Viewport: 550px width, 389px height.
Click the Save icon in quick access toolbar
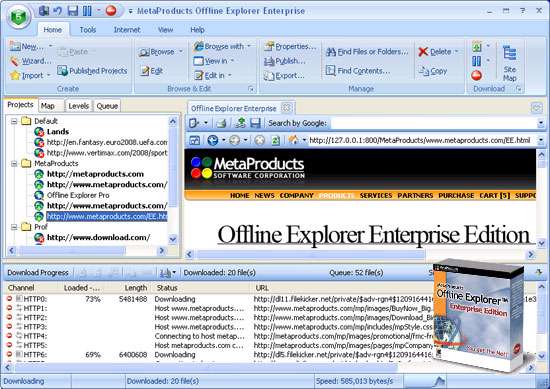tap(73, 11)
